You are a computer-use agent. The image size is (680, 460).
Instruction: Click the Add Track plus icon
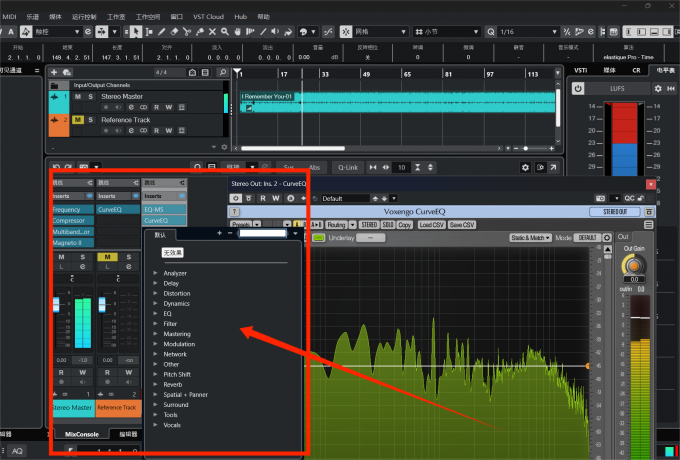54,72
